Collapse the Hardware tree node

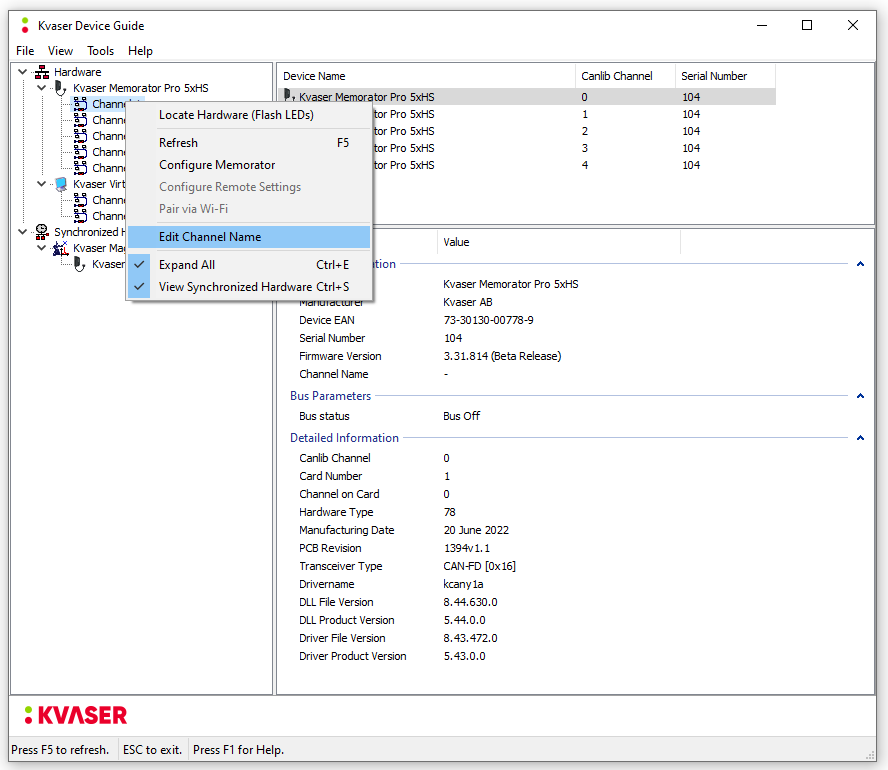23,72
